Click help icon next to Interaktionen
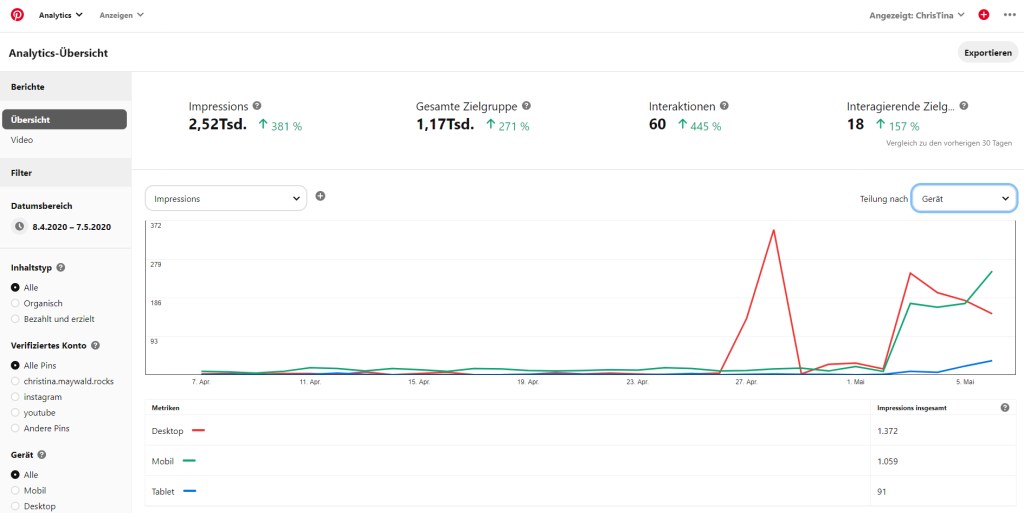Image resolution: width=1024 pixels, height=513 pixels. (724, 106)
